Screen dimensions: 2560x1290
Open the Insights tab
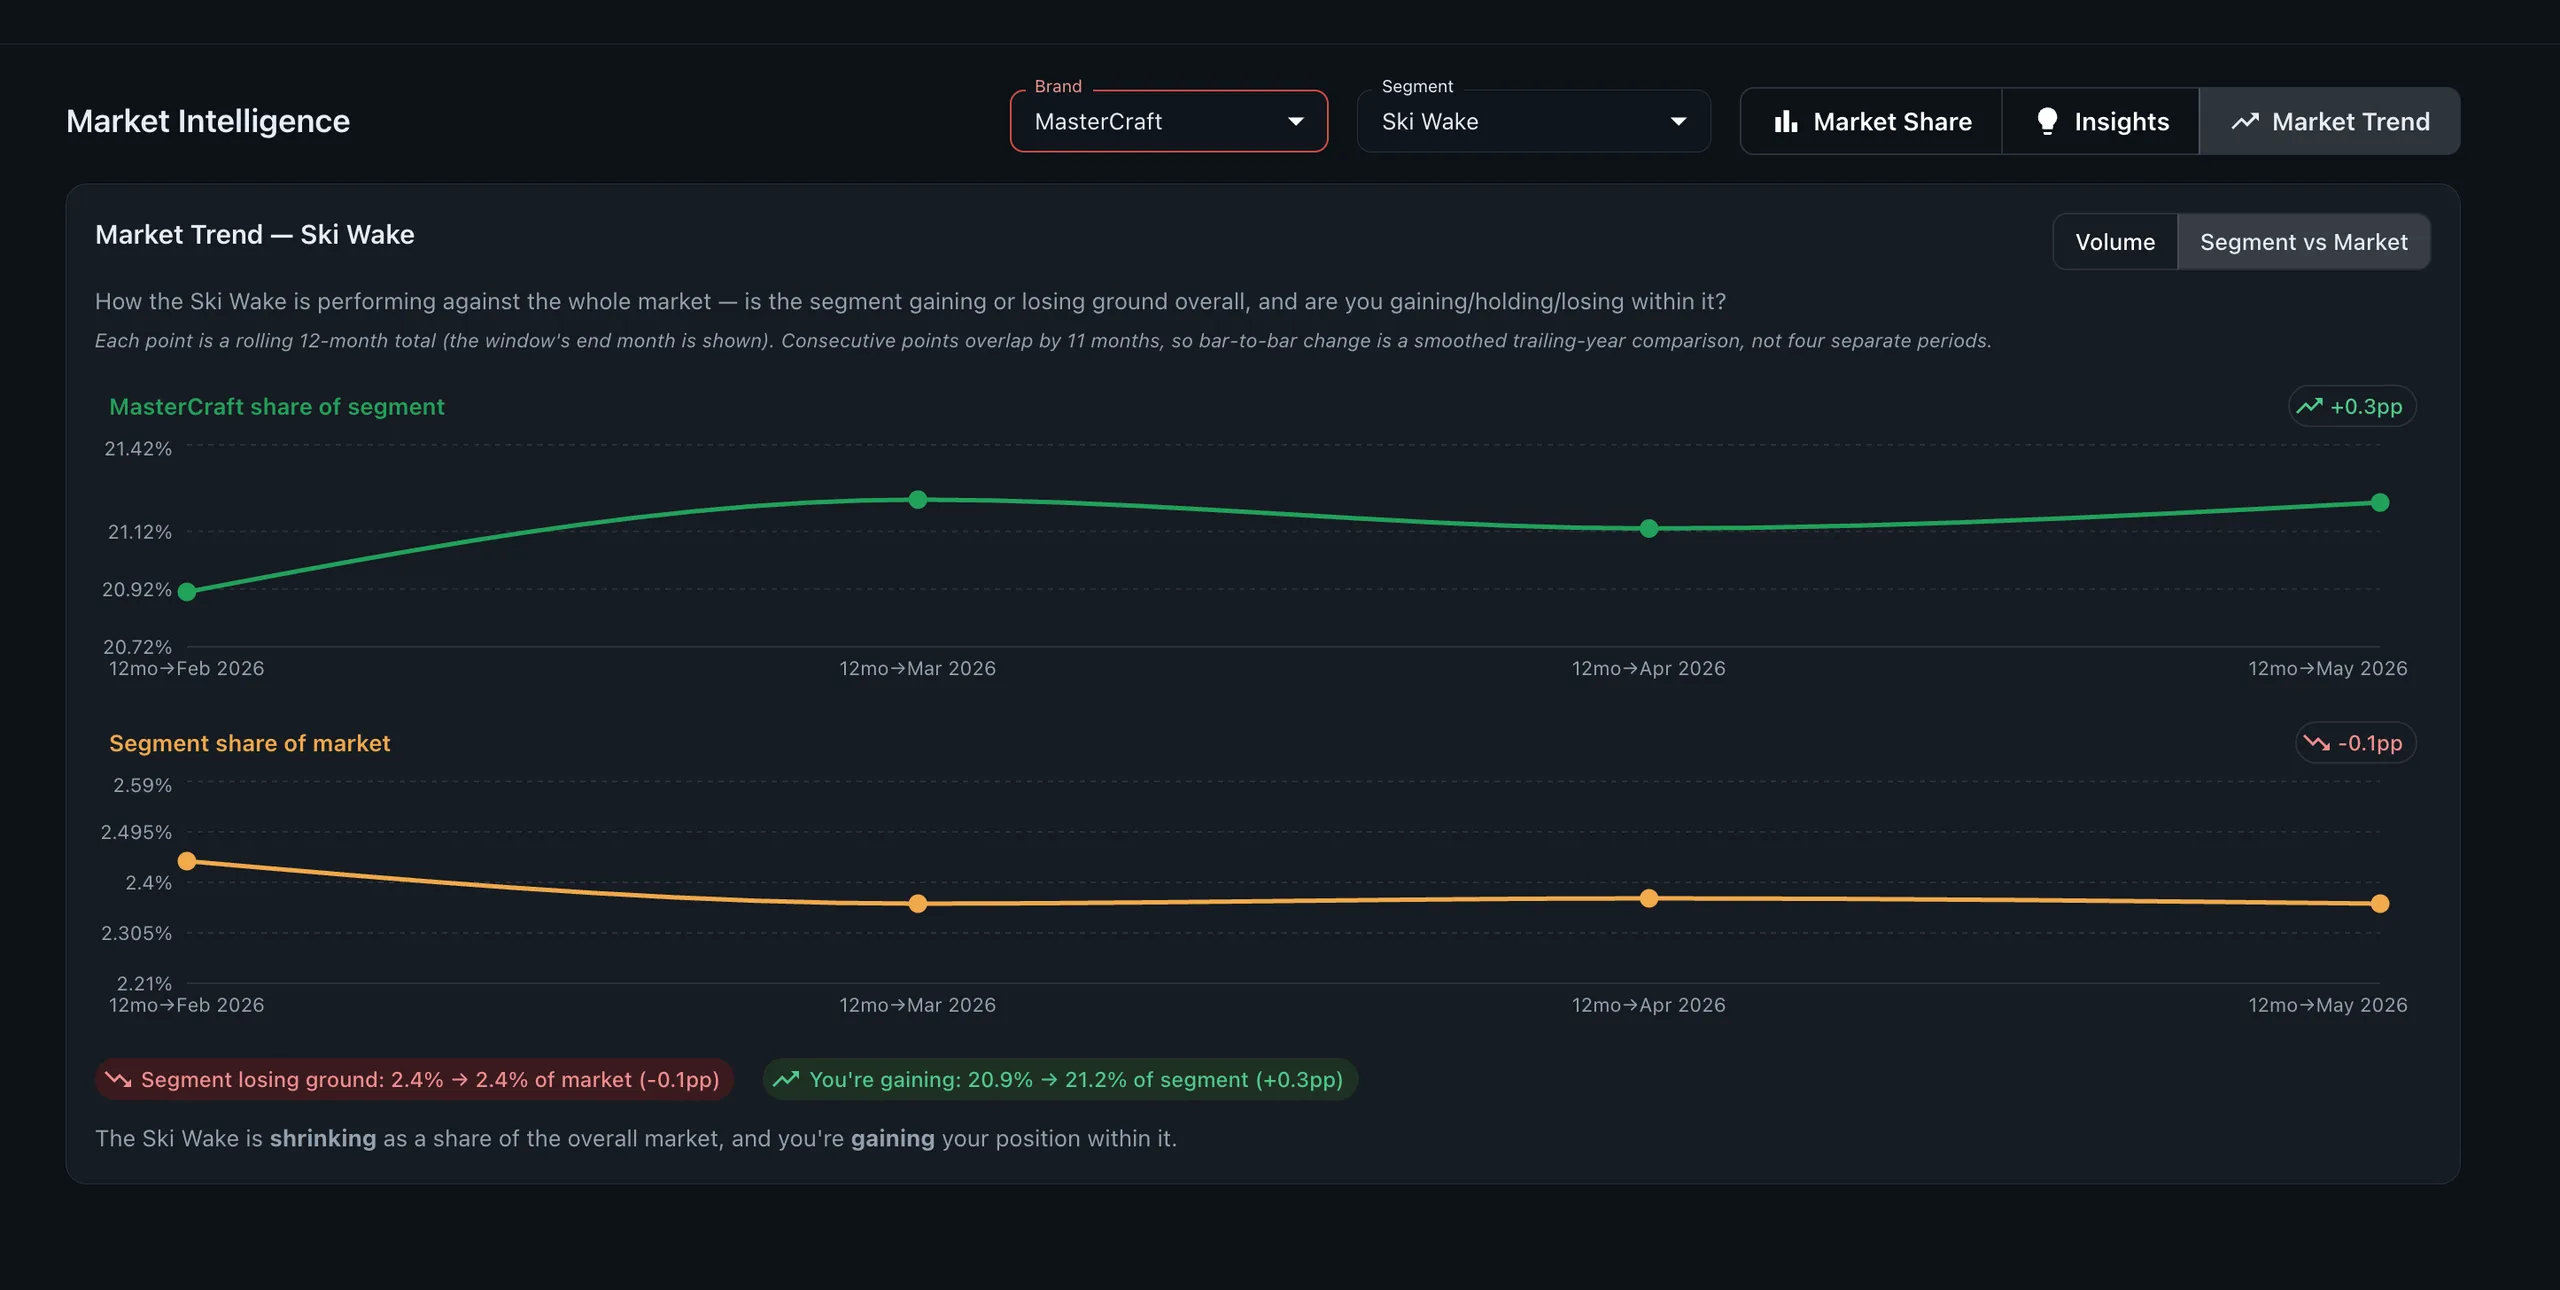coord(2100,121)
